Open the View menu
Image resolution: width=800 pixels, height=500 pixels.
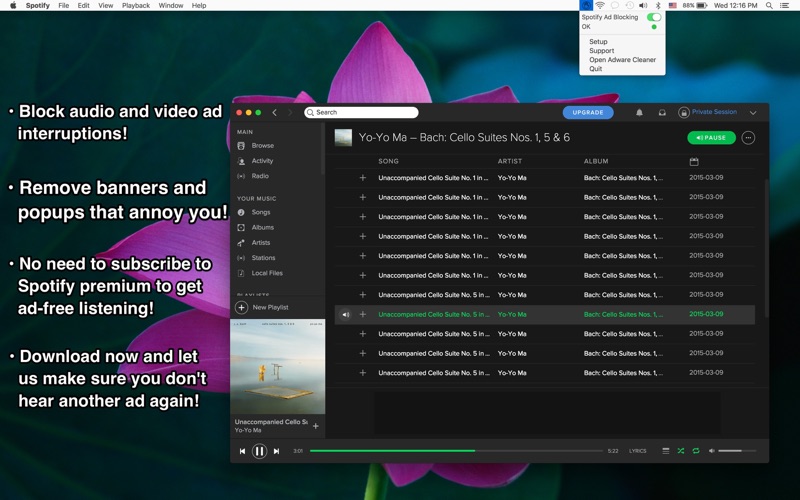(x=106, y=6)
